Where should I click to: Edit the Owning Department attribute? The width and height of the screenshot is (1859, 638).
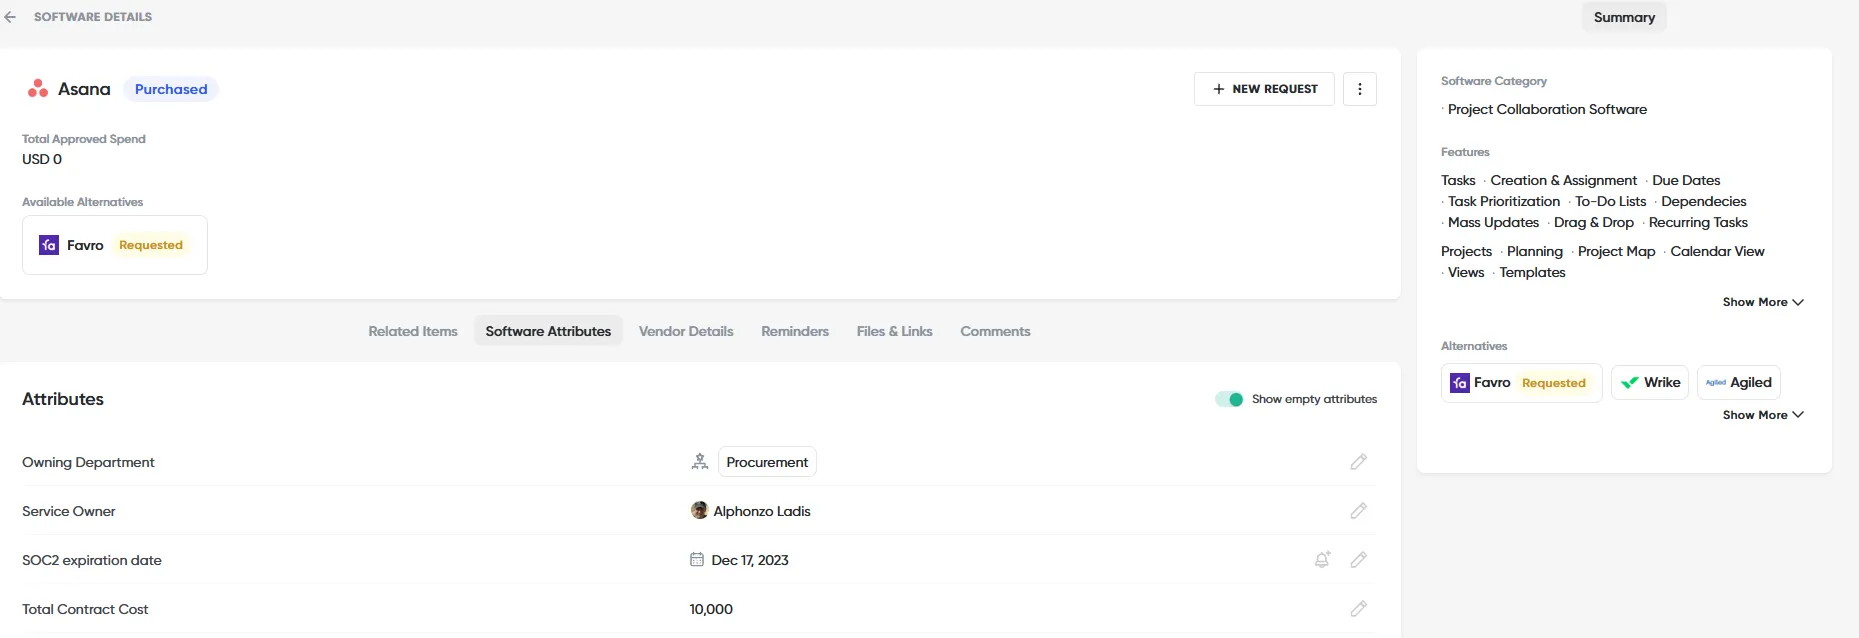(1358, 462)
